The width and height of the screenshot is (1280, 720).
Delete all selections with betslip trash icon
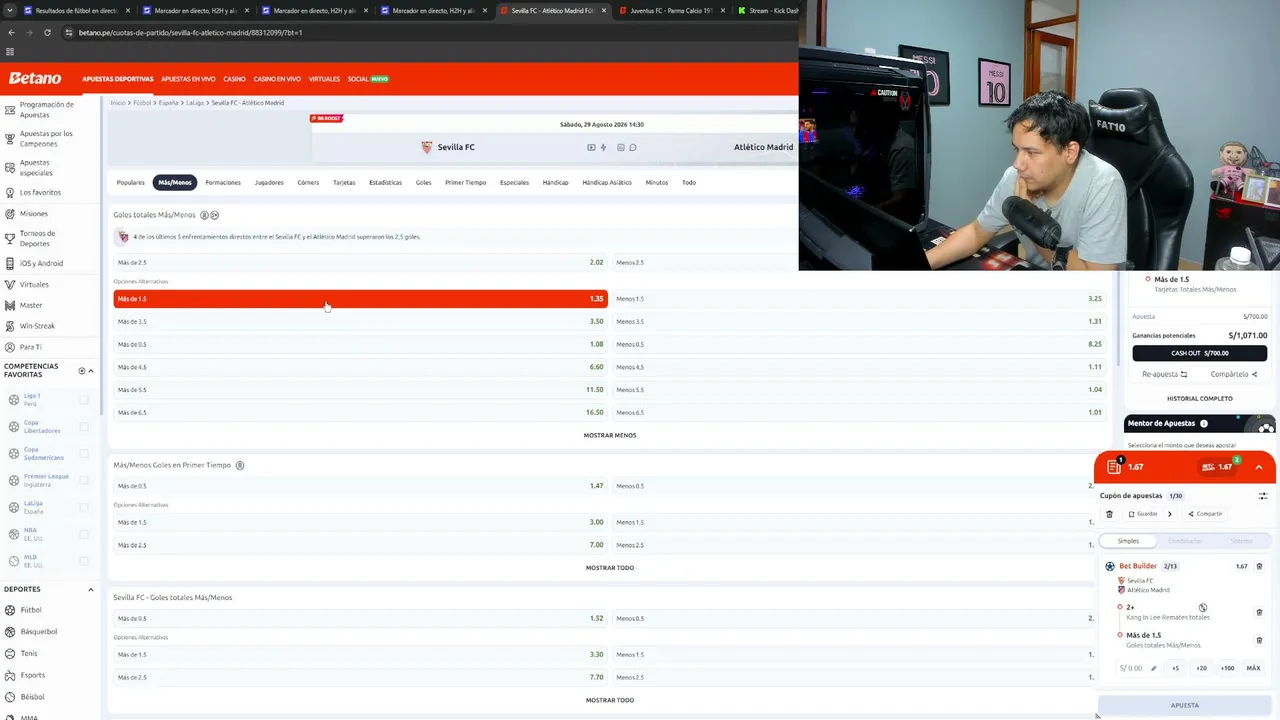(x=1109, y=514)
